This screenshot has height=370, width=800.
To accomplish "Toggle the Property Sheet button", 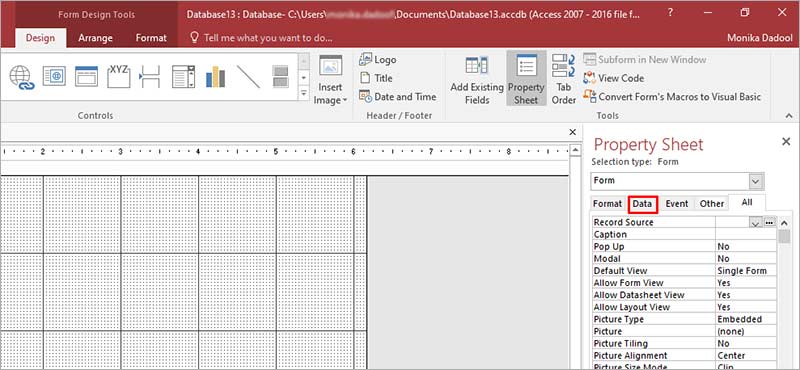I will click(526, 78).
